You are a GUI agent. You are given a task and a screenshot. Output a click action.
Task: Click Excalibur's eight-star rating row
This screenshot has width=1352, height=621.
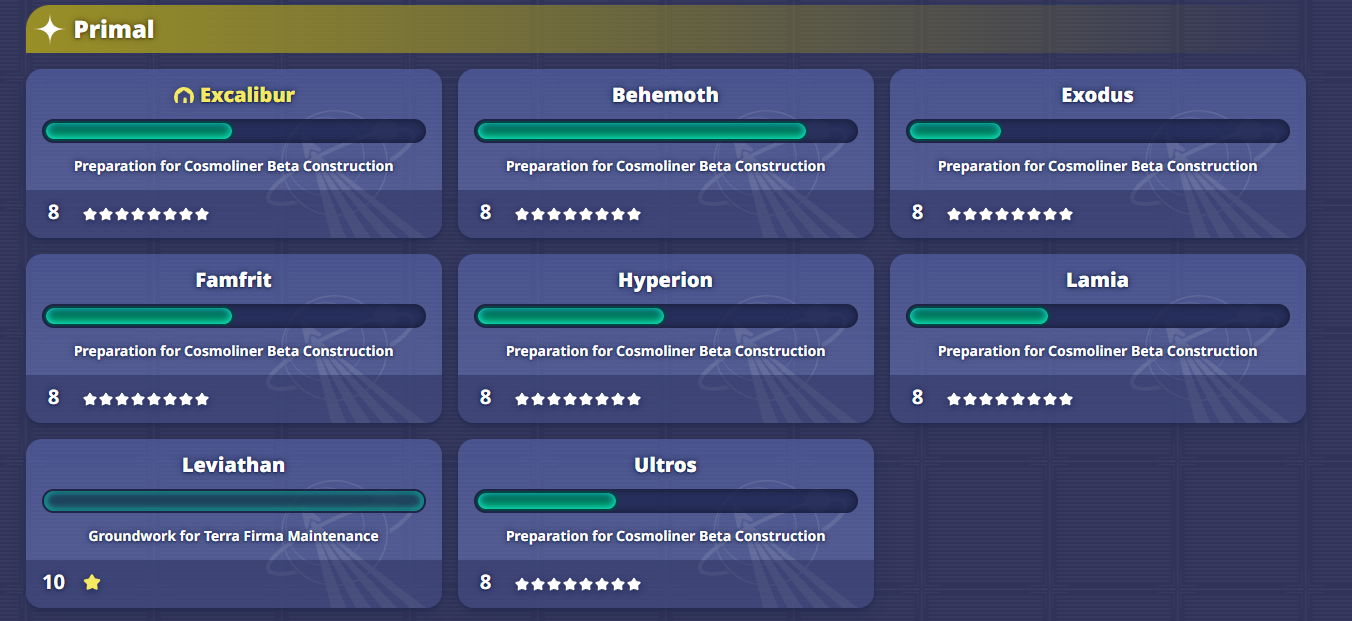[146, 214]
